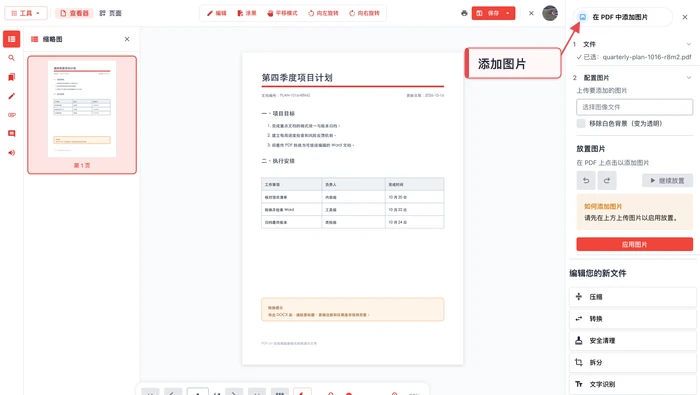Jump to last page button
The height and width of the screenshot is (395, 700).
pos(257,392)
